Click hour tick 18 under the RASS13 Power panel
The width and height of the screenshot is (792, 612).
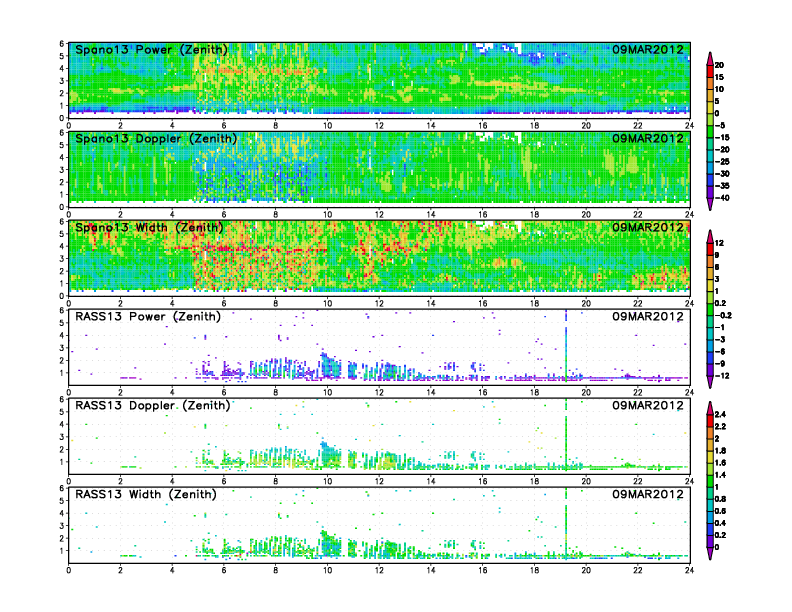pos(534,392)
